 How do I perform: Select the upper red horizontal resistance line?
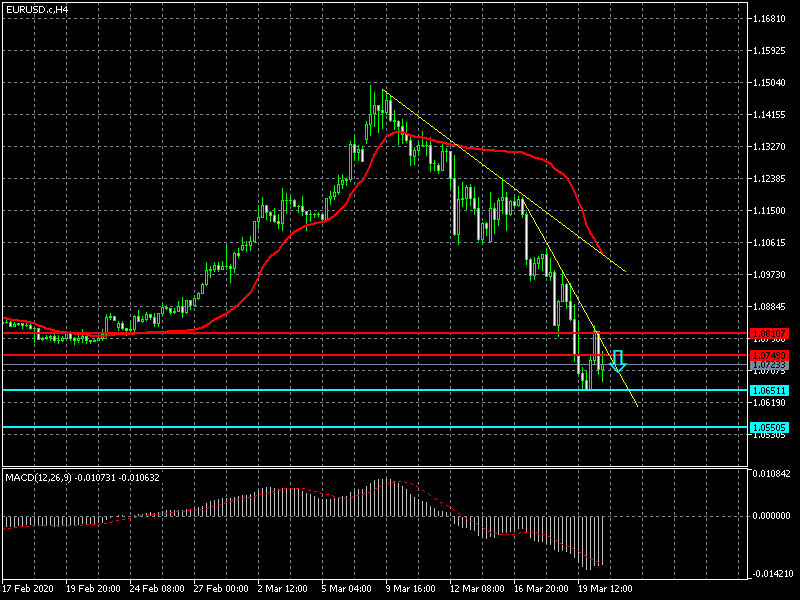click(x=300, y=333)
